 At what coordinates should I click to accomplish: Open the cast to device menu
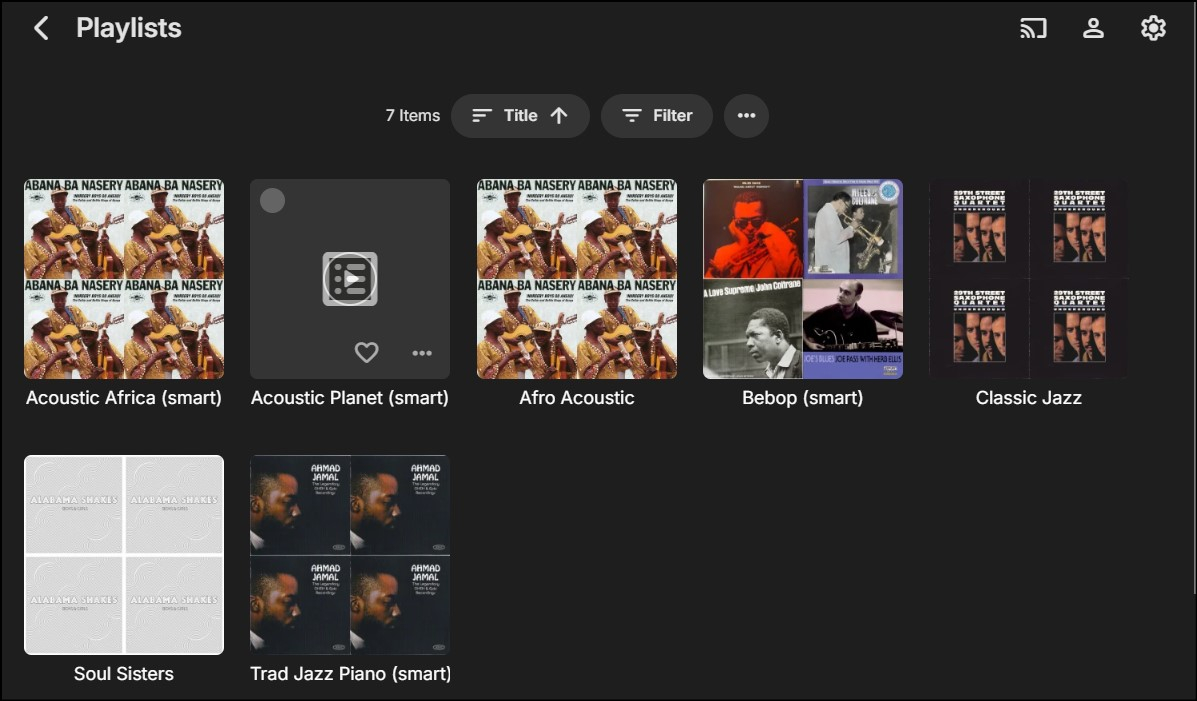(1033, 28)
